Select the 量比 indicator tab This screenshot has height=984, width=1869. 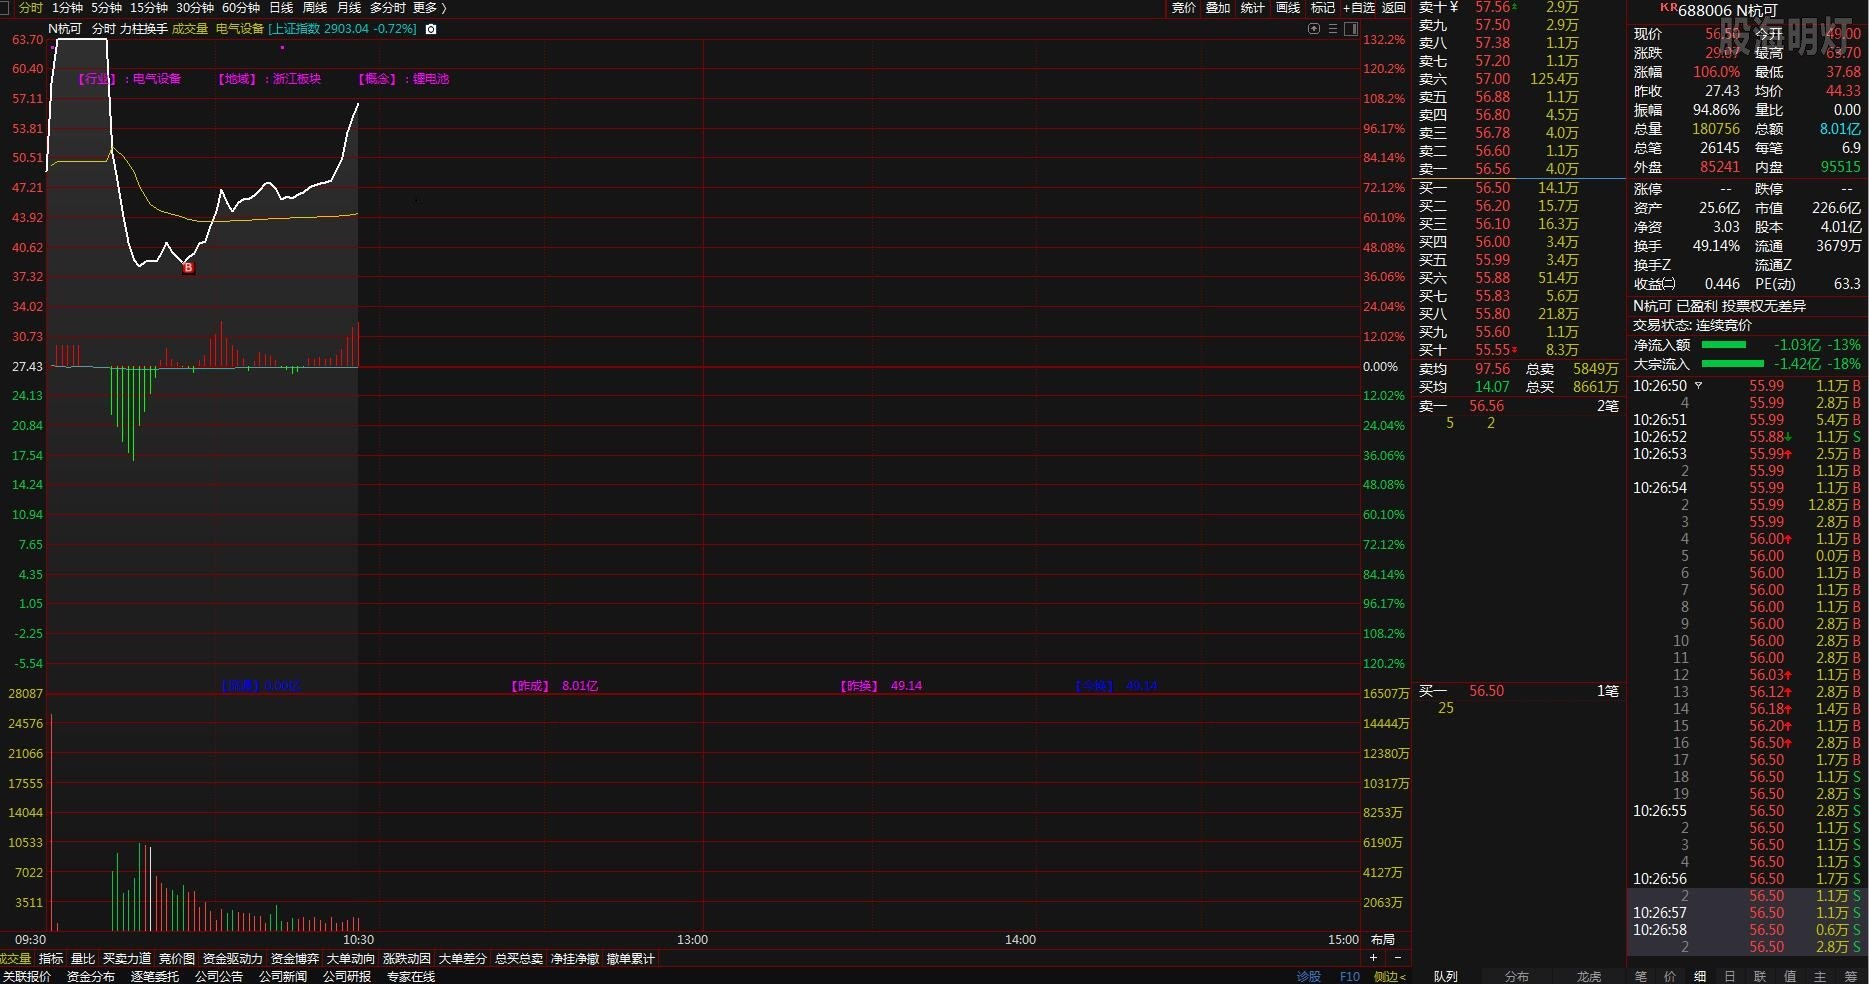pos(83,958)
